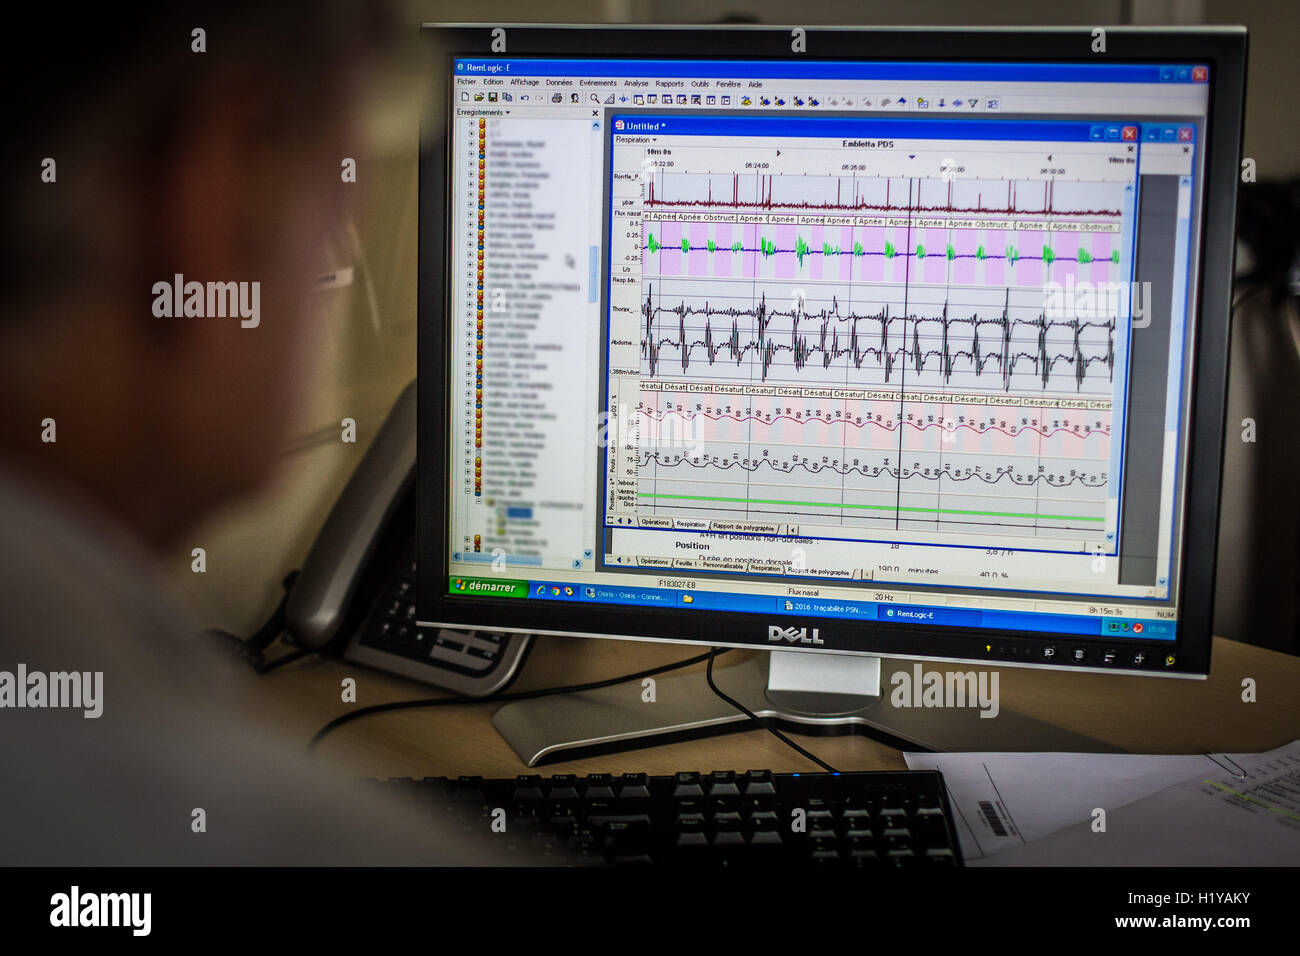Screen dimensions: 1300x956
Task: Click the time ruler at 06:24:00
Action: 757,165
